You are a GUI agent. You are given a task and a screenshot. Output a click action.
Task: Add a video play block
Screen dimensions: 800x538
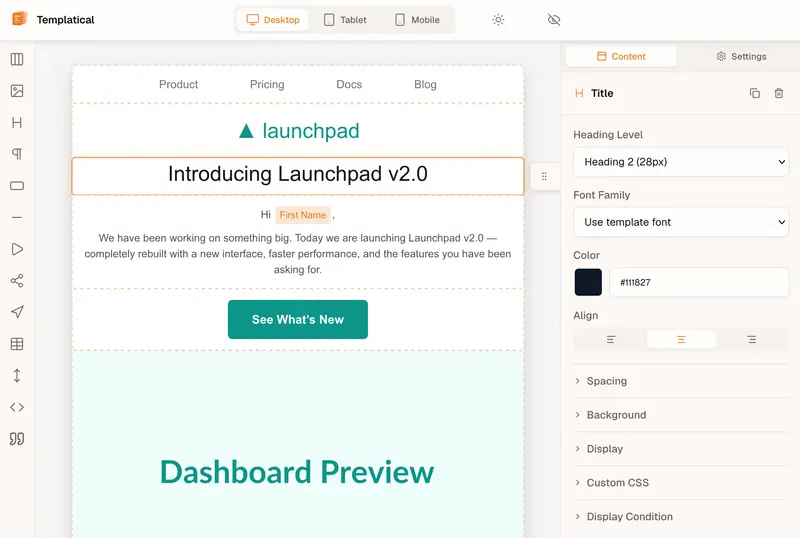tap(17, 249)
